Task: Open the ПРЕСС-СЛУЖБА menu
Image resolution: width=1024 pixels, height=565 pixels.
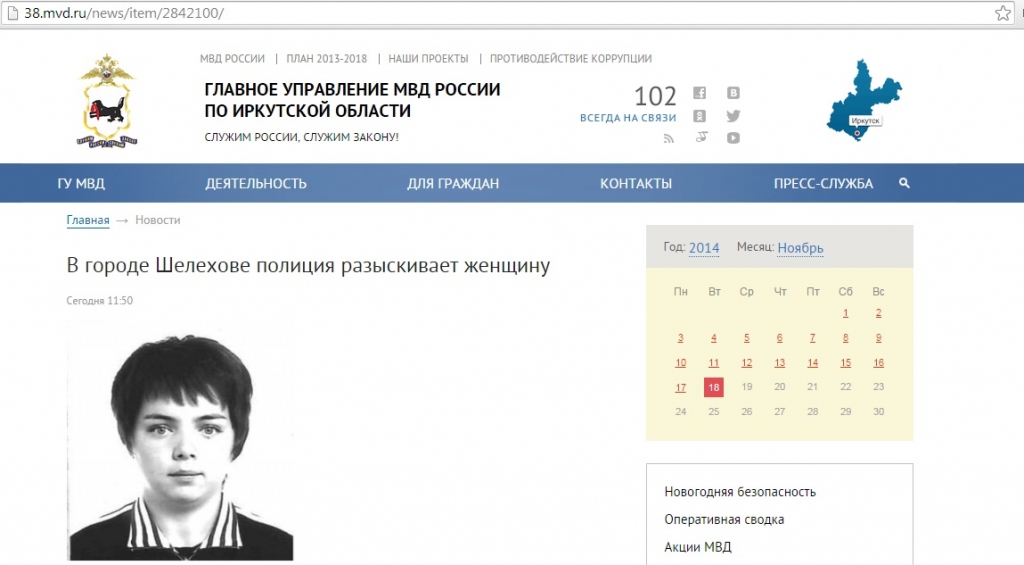Action: 823,184
